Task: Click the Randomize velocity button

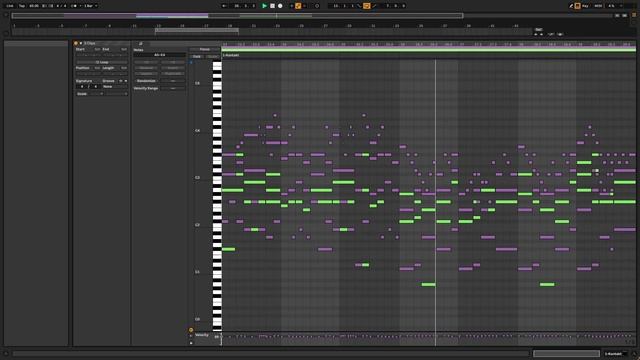Action: pyautogui.click(x=146, y=81)
